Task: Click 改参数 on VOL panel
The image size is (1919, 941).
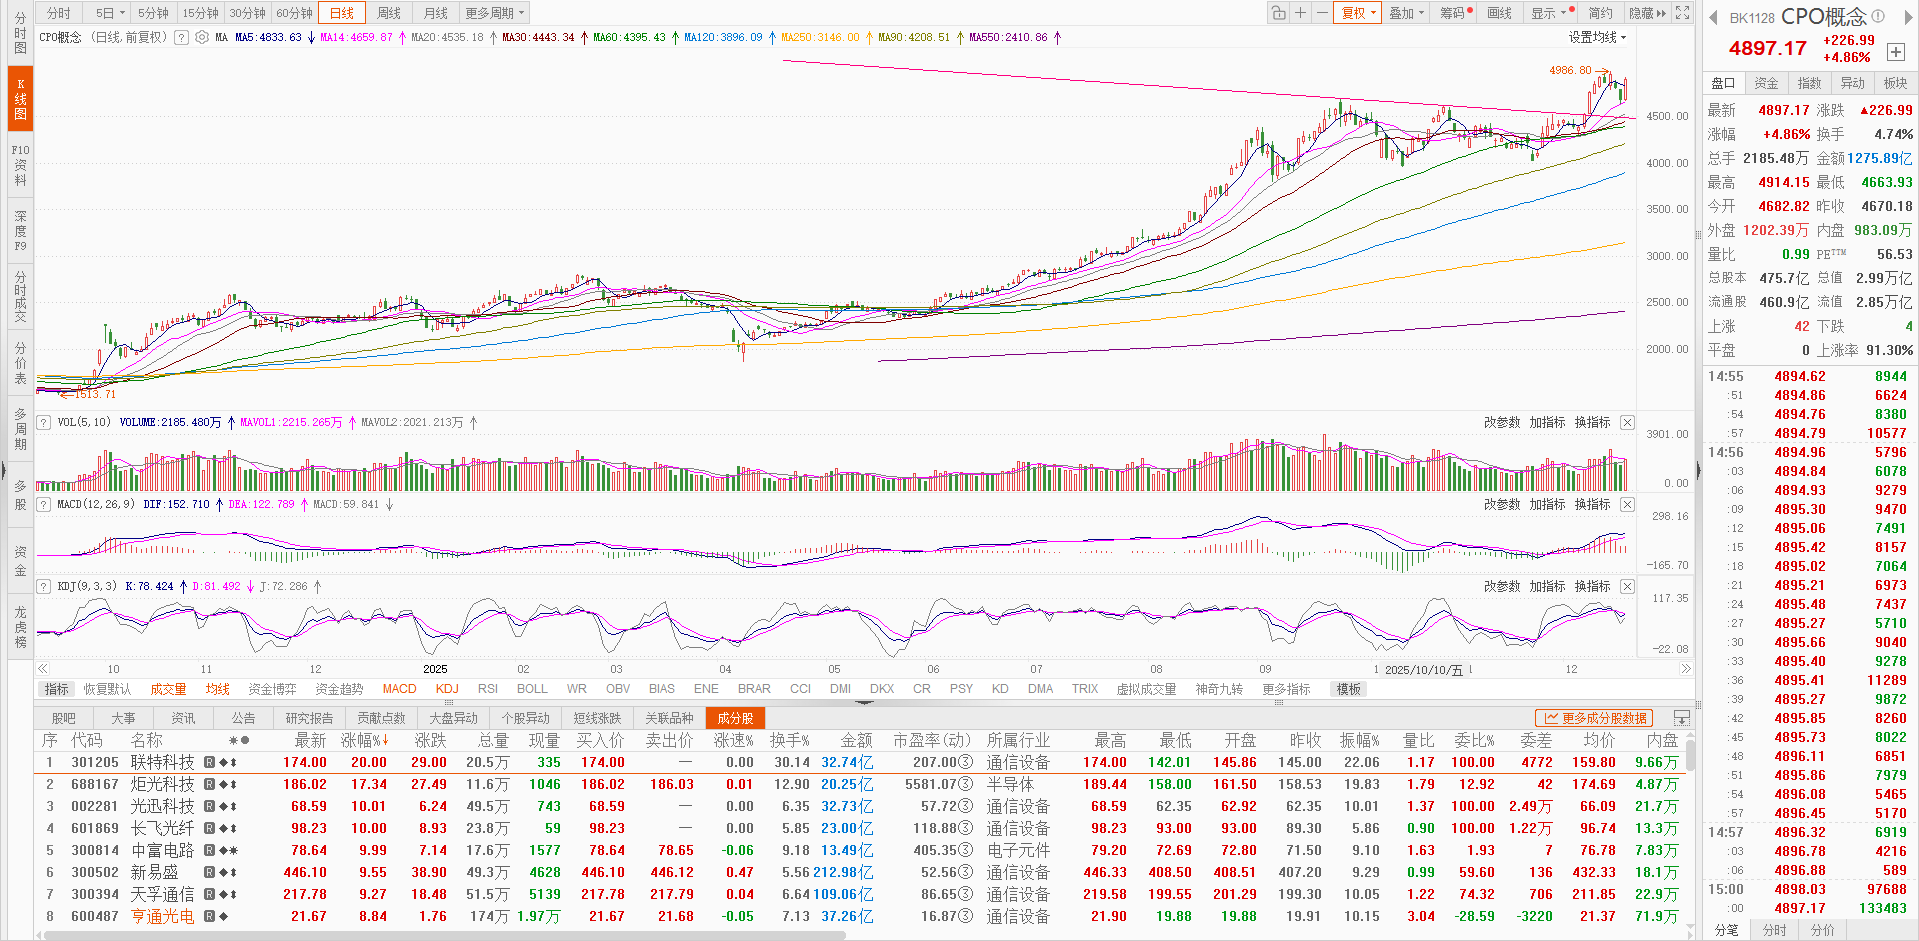Action: click(1501, 423)
